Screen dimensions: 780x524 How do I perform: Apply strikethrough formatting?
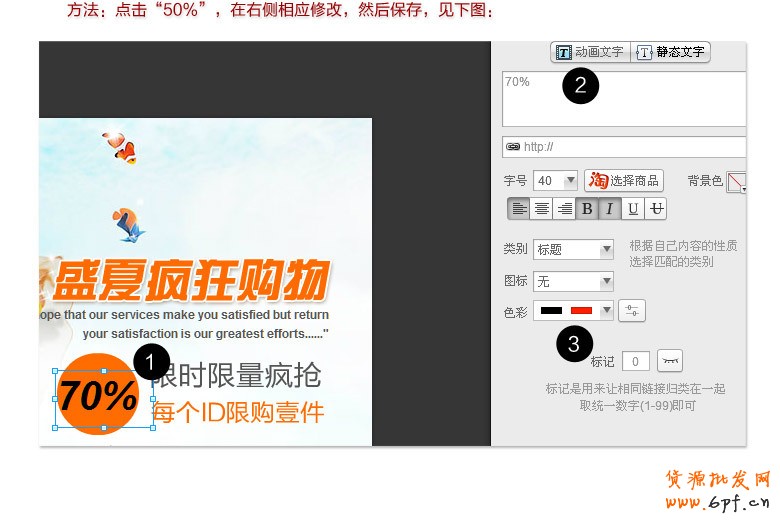click(x=656, y=209)
